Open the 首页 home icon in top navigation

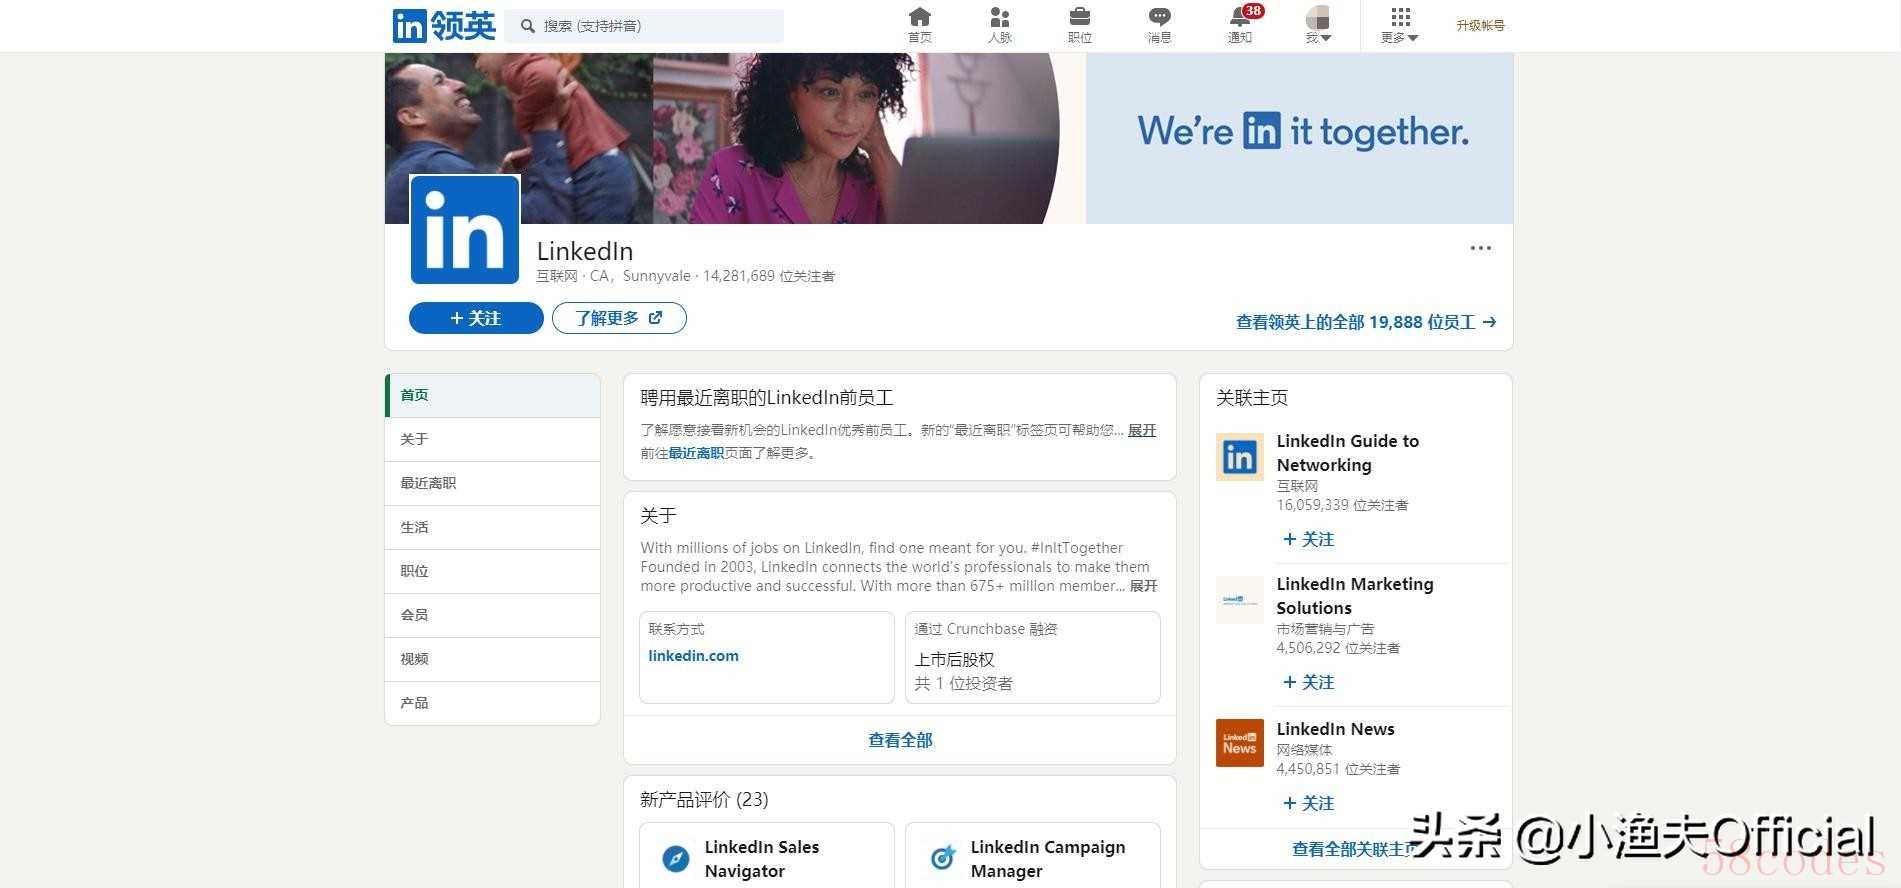[919, 25]
